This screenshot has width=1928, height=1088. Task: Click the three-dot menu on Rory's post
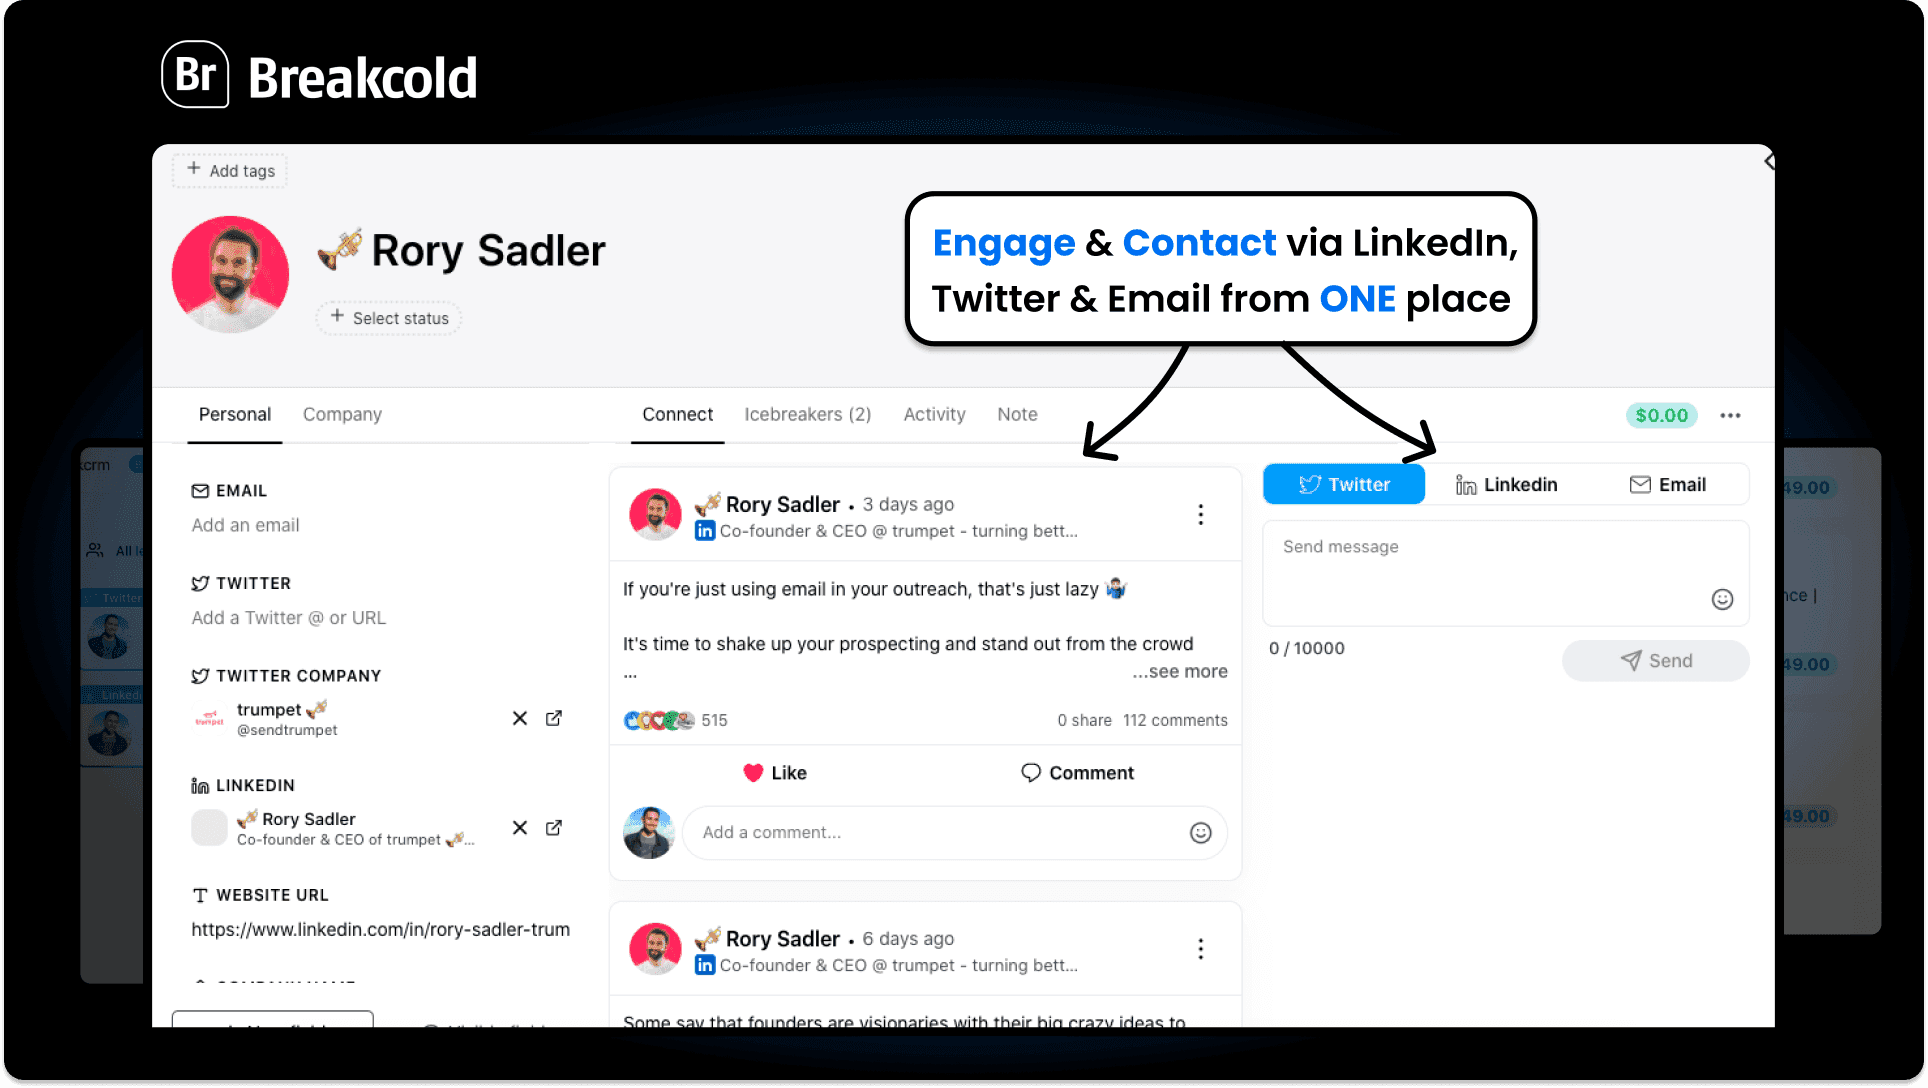click(x=1200, y=516)
